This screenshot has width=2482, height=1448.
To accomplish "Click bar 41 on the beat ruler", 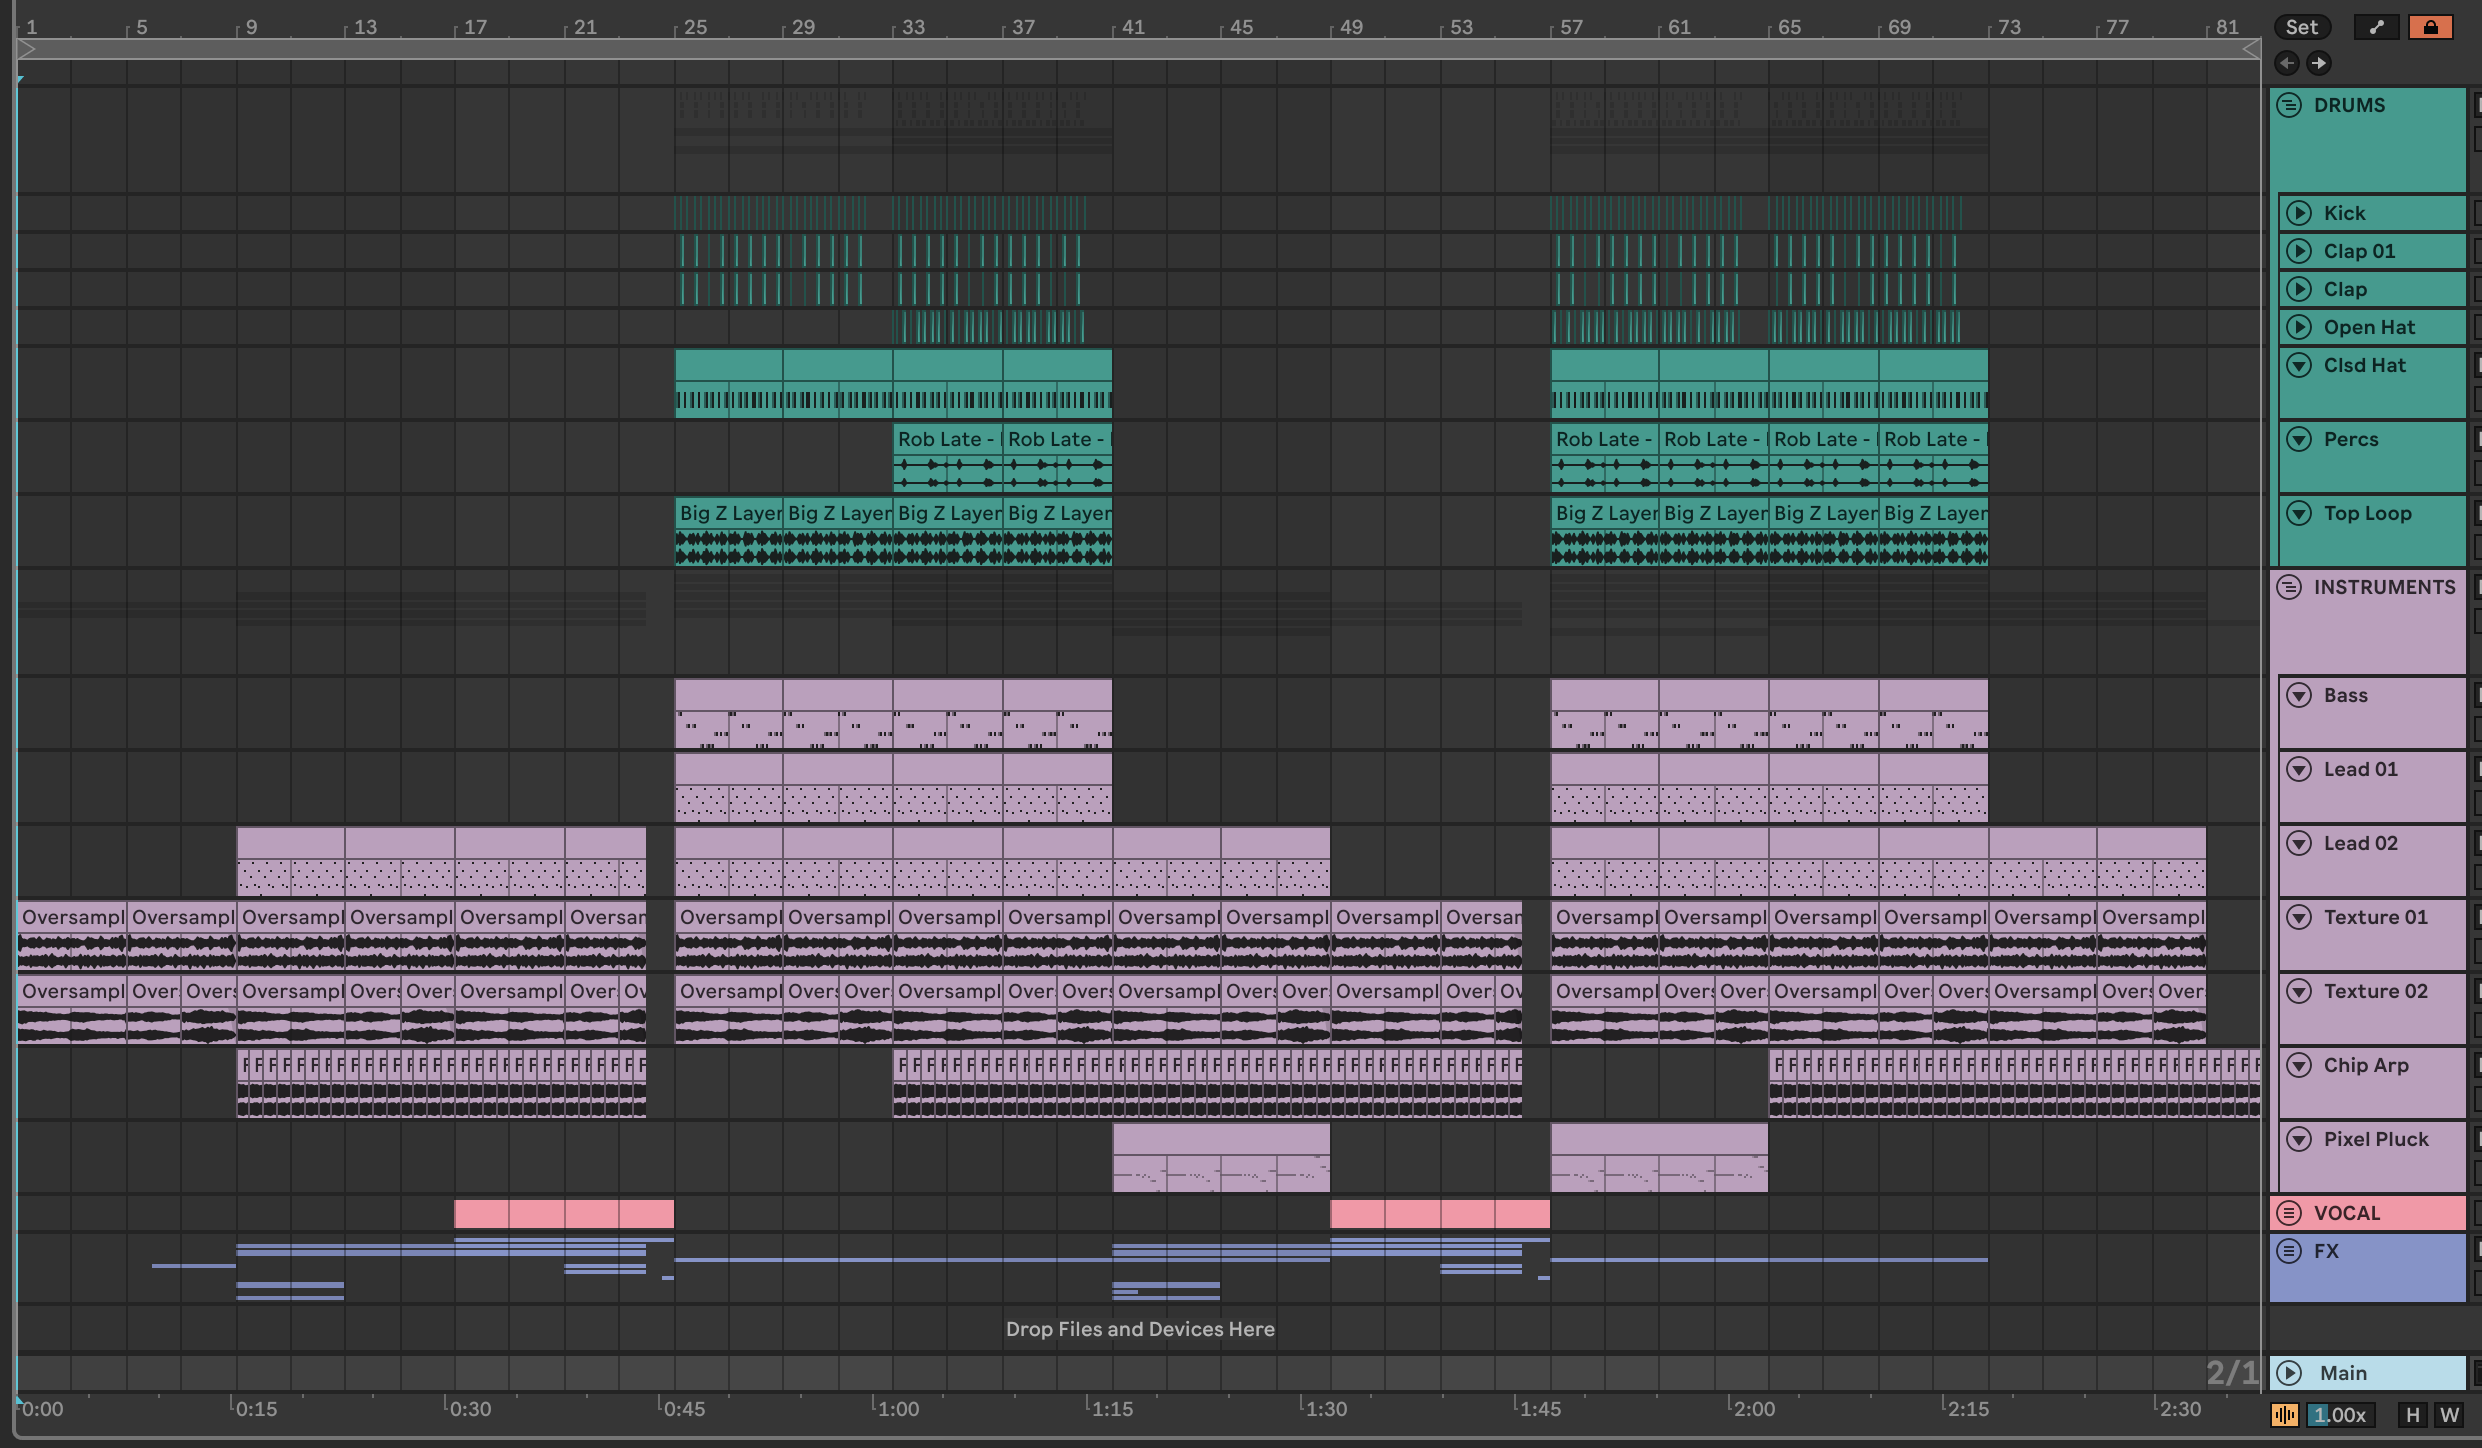I will [1132, 27].
